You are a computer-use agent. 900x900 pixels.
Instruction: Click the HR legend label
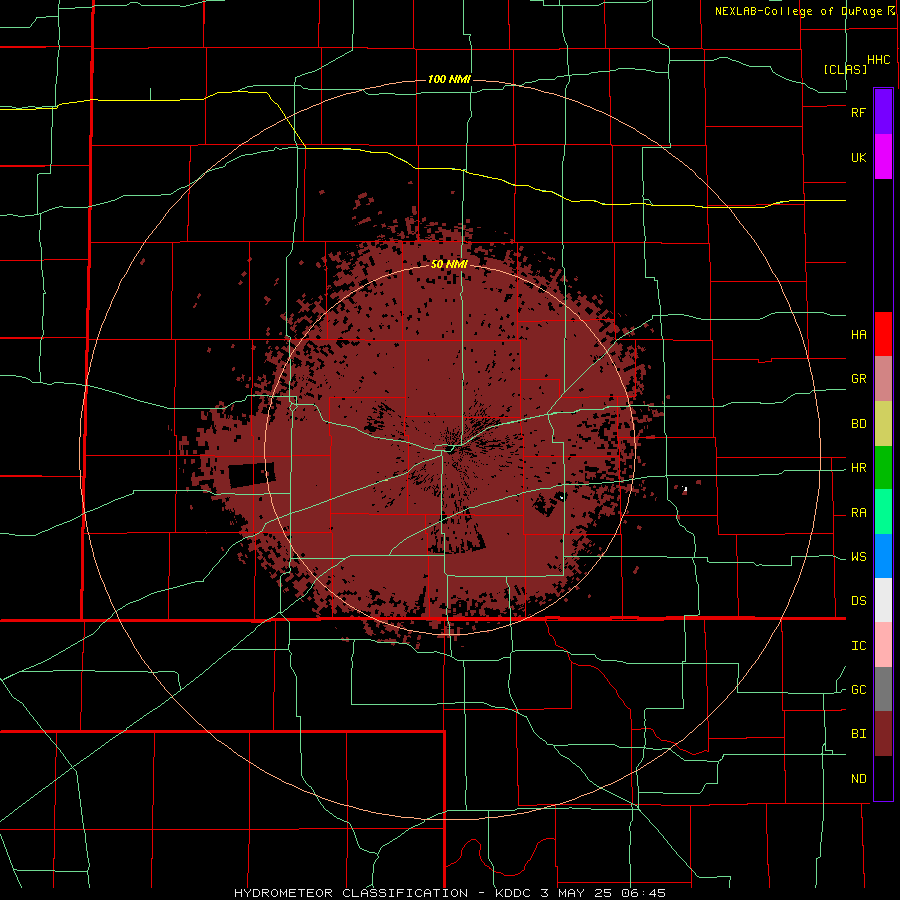pyautogui.click(x=858, y=468)
